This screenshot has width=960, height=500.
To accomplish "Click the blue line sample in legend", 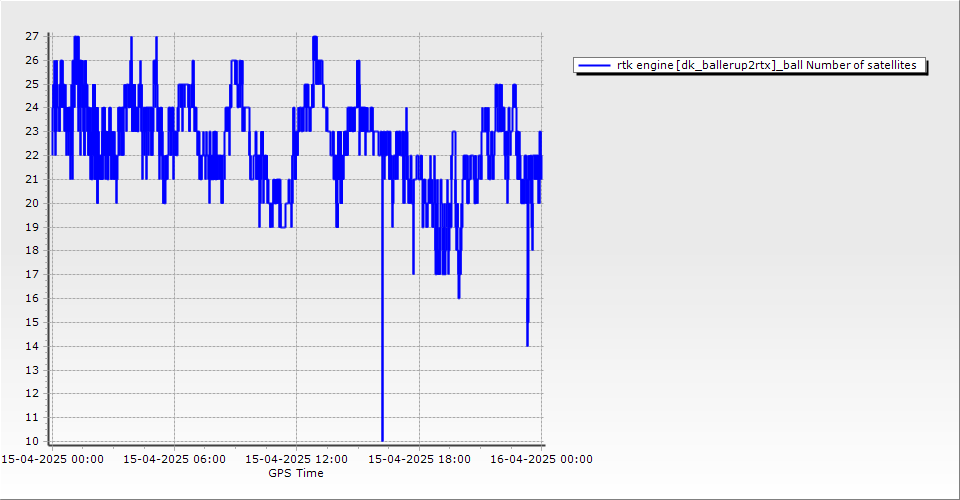I will coord(594,65).
